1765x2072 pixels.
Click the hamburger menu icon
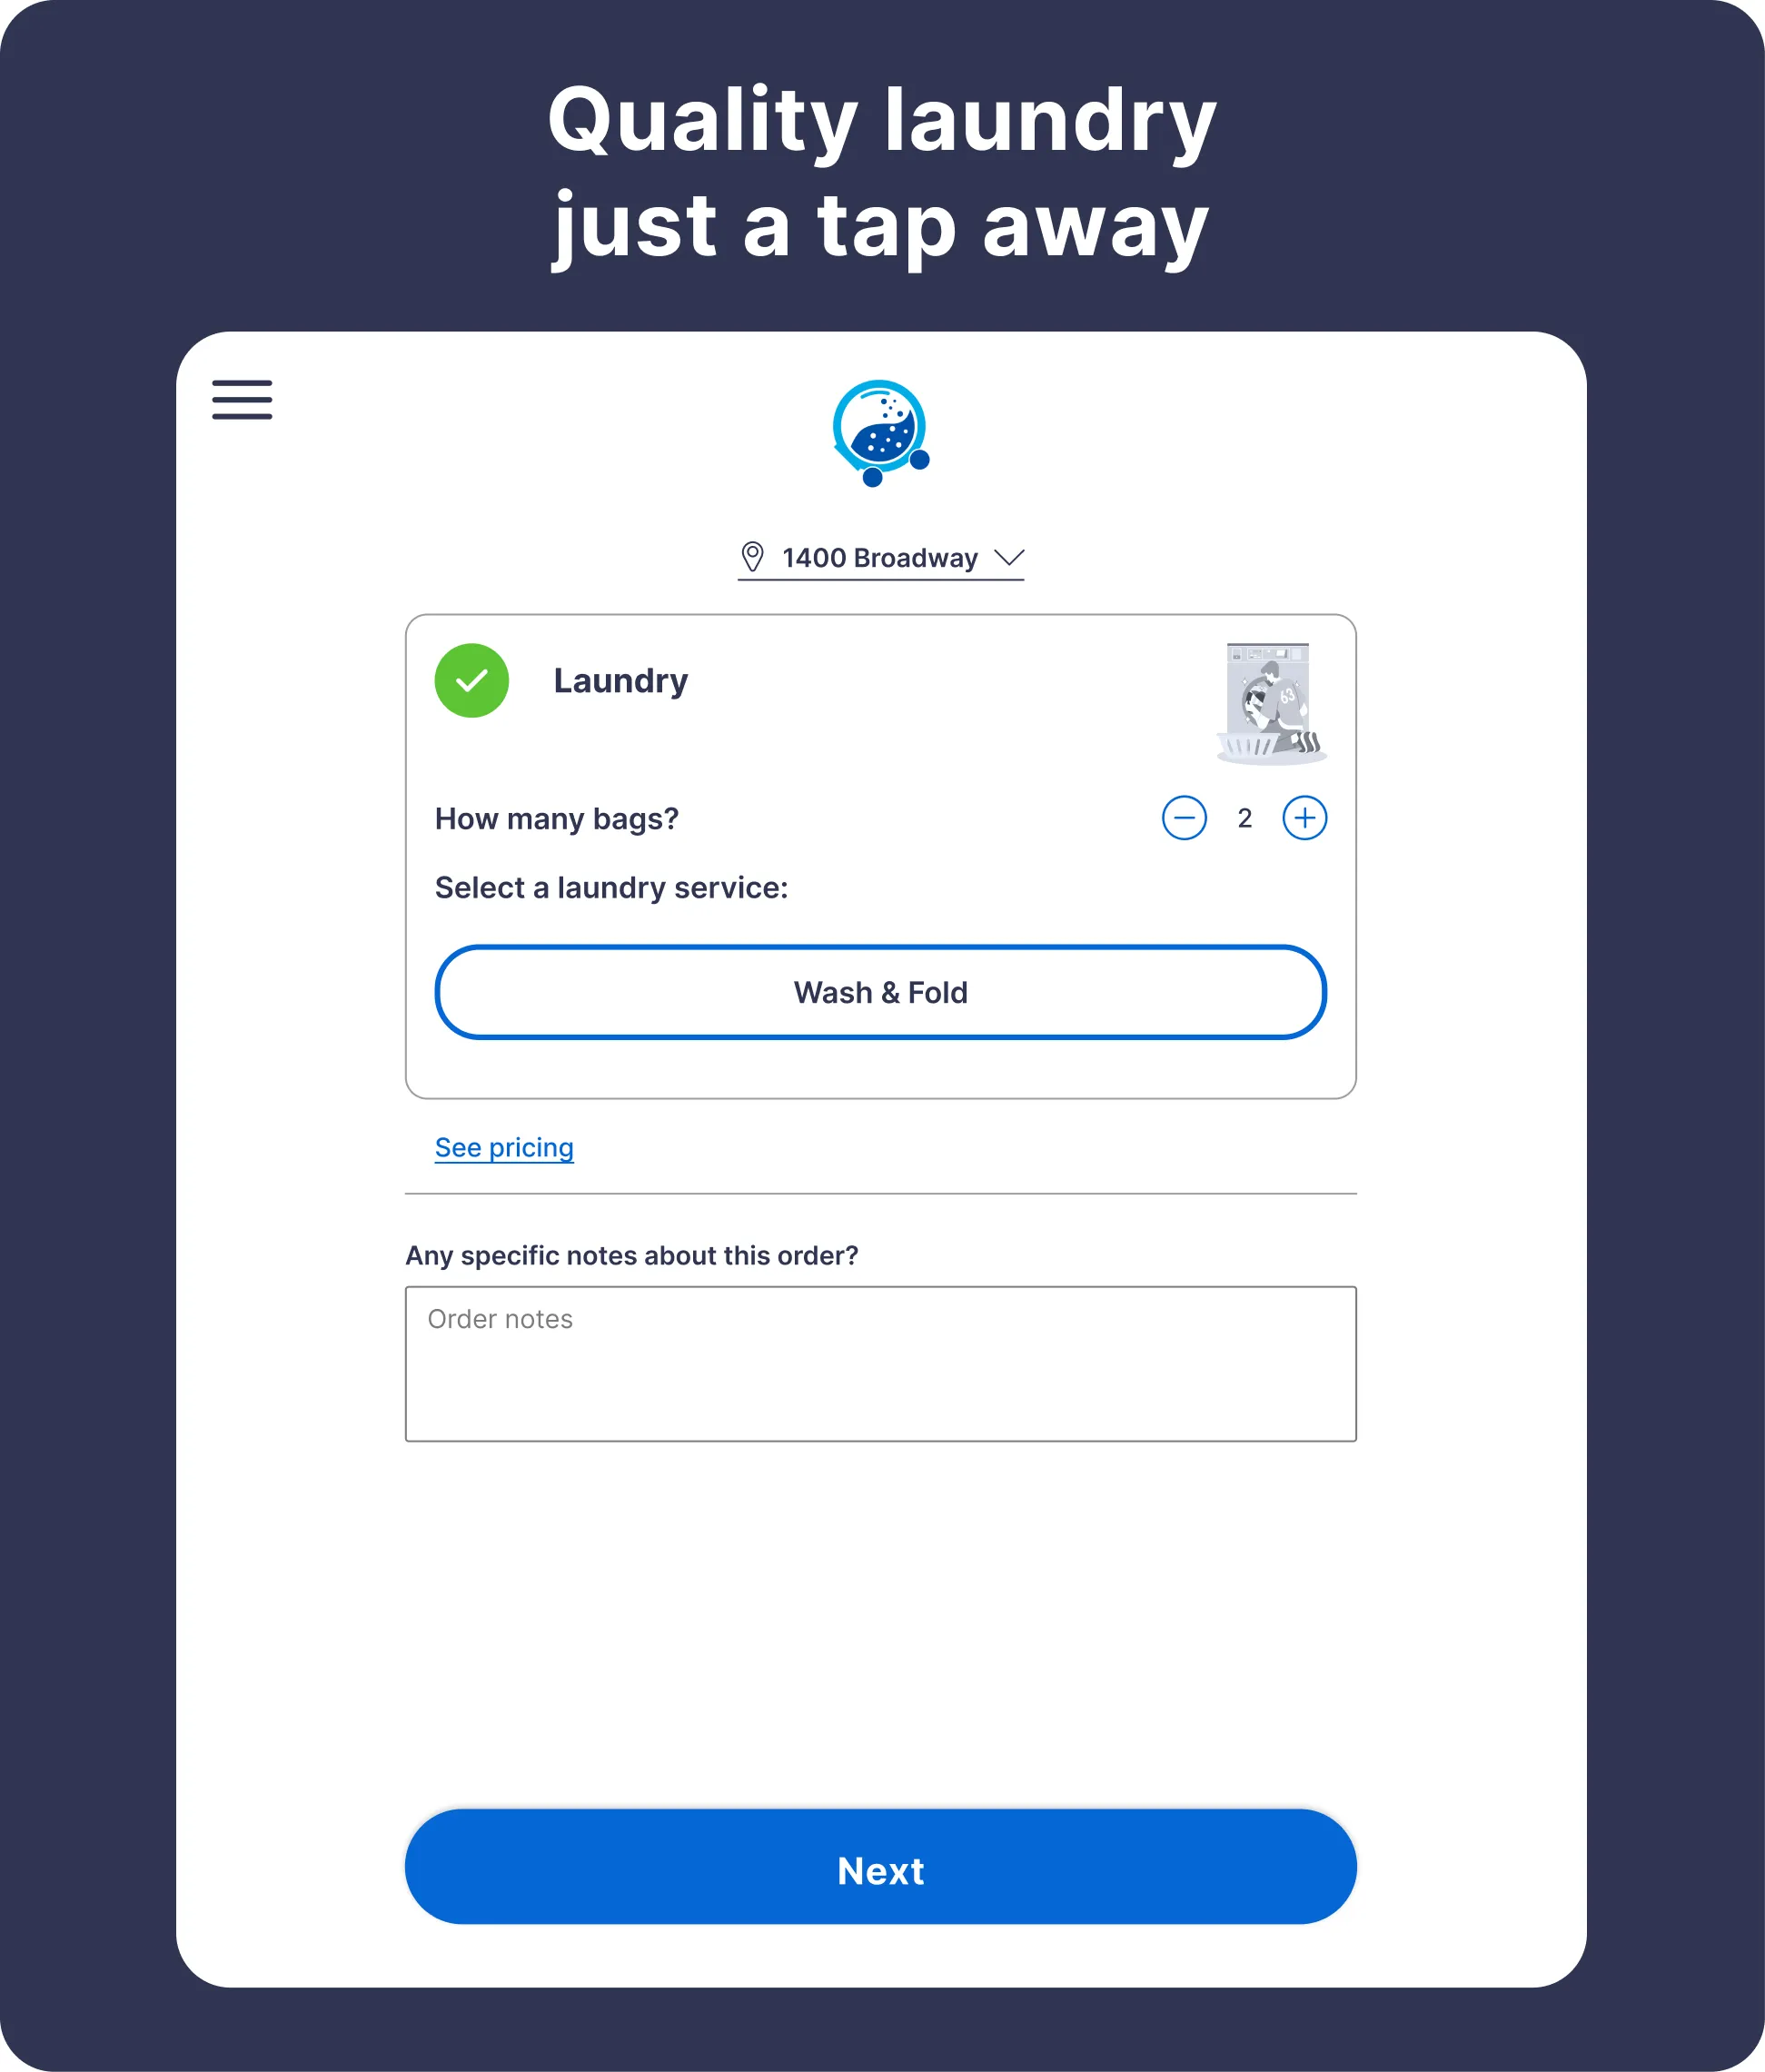[245, 400]
